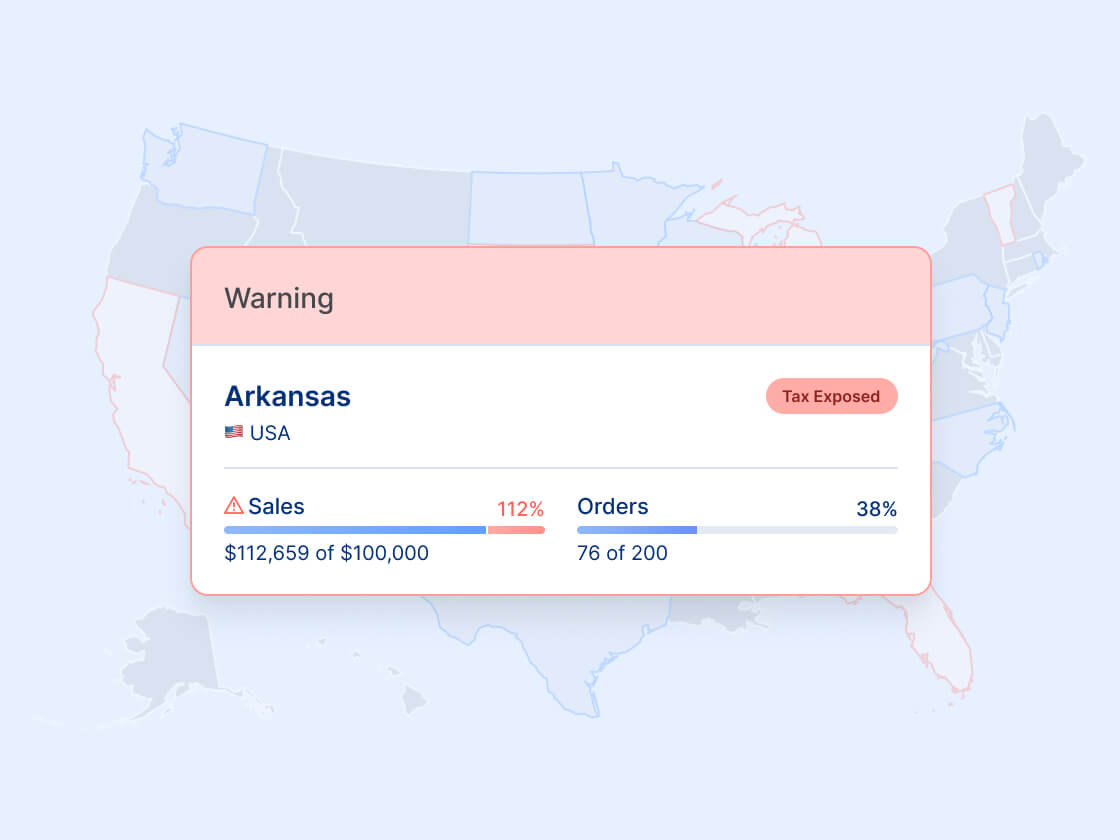Click the USA flag icon
1120x840 pixels.
tap(234, 432)
